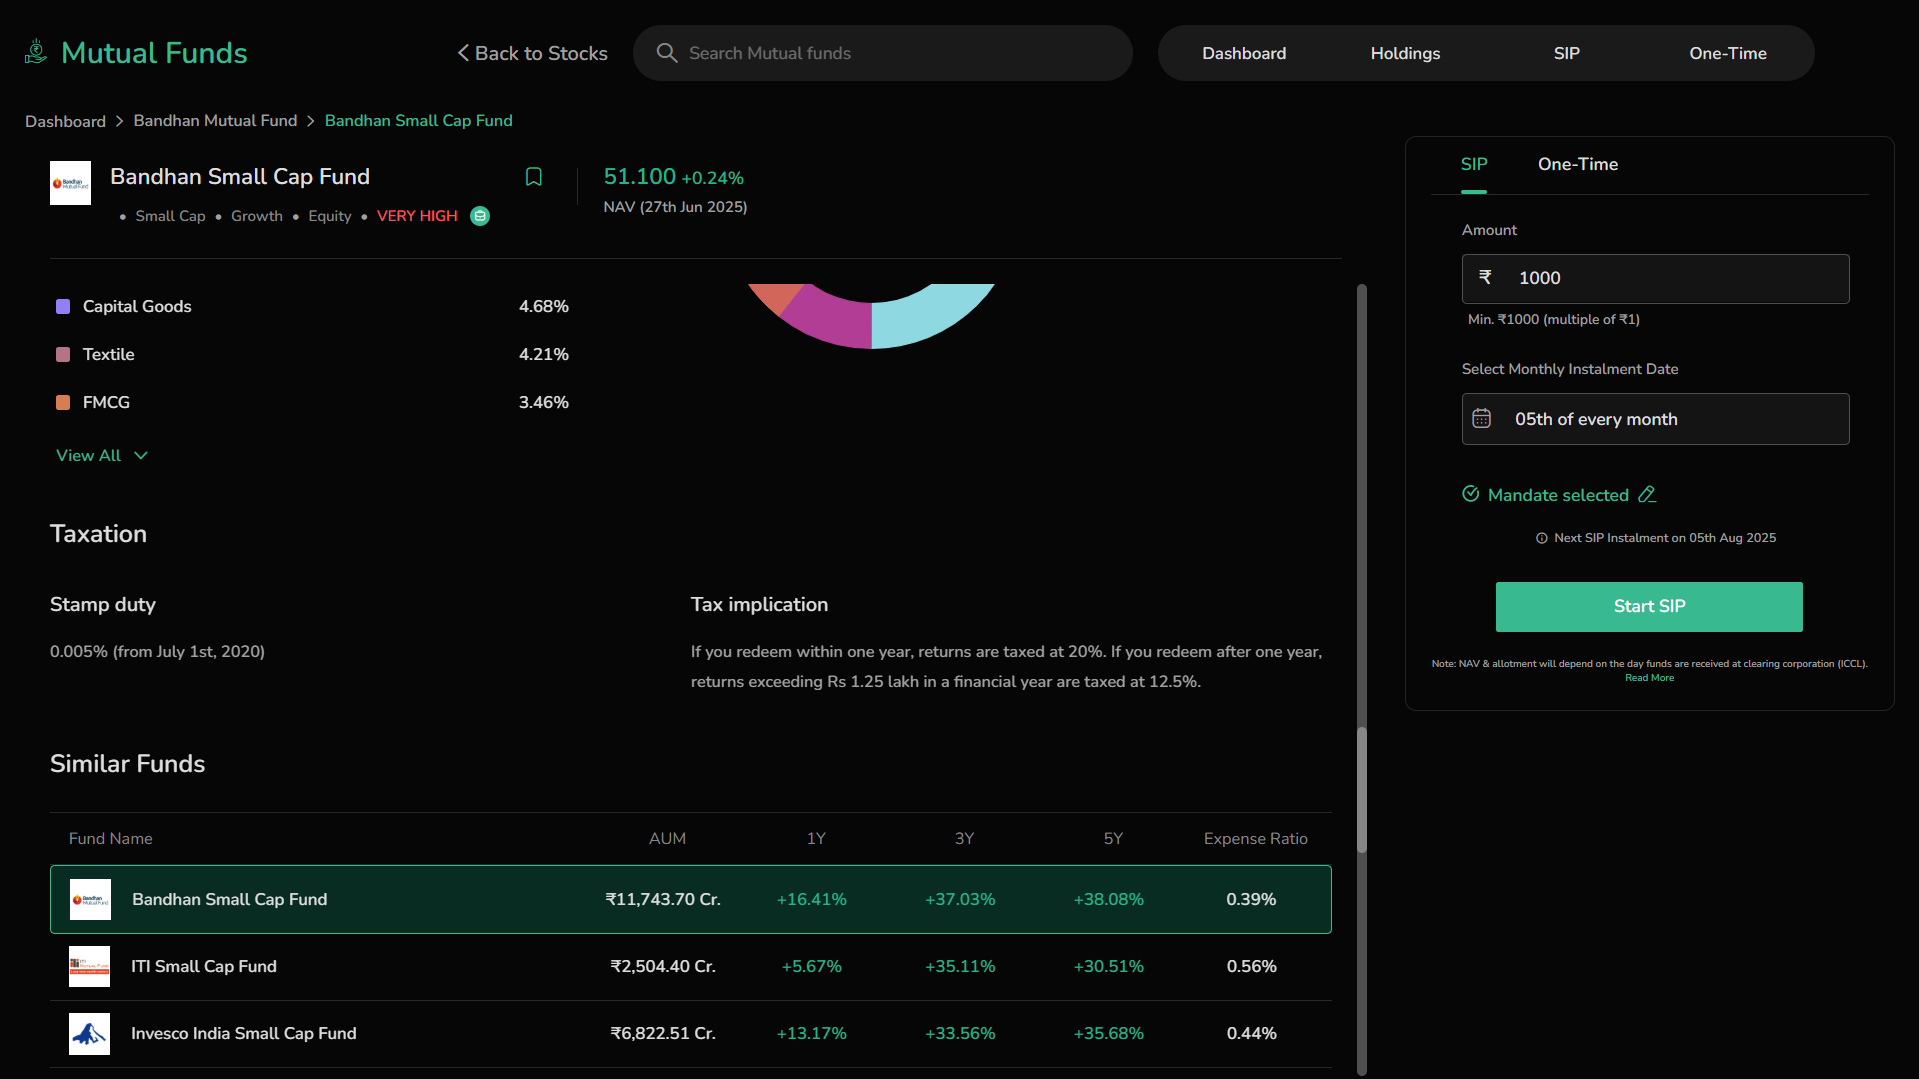Bookmark the Bandhan Small Cap Fund
The image size is (1919, 1079).
[534, 177]
